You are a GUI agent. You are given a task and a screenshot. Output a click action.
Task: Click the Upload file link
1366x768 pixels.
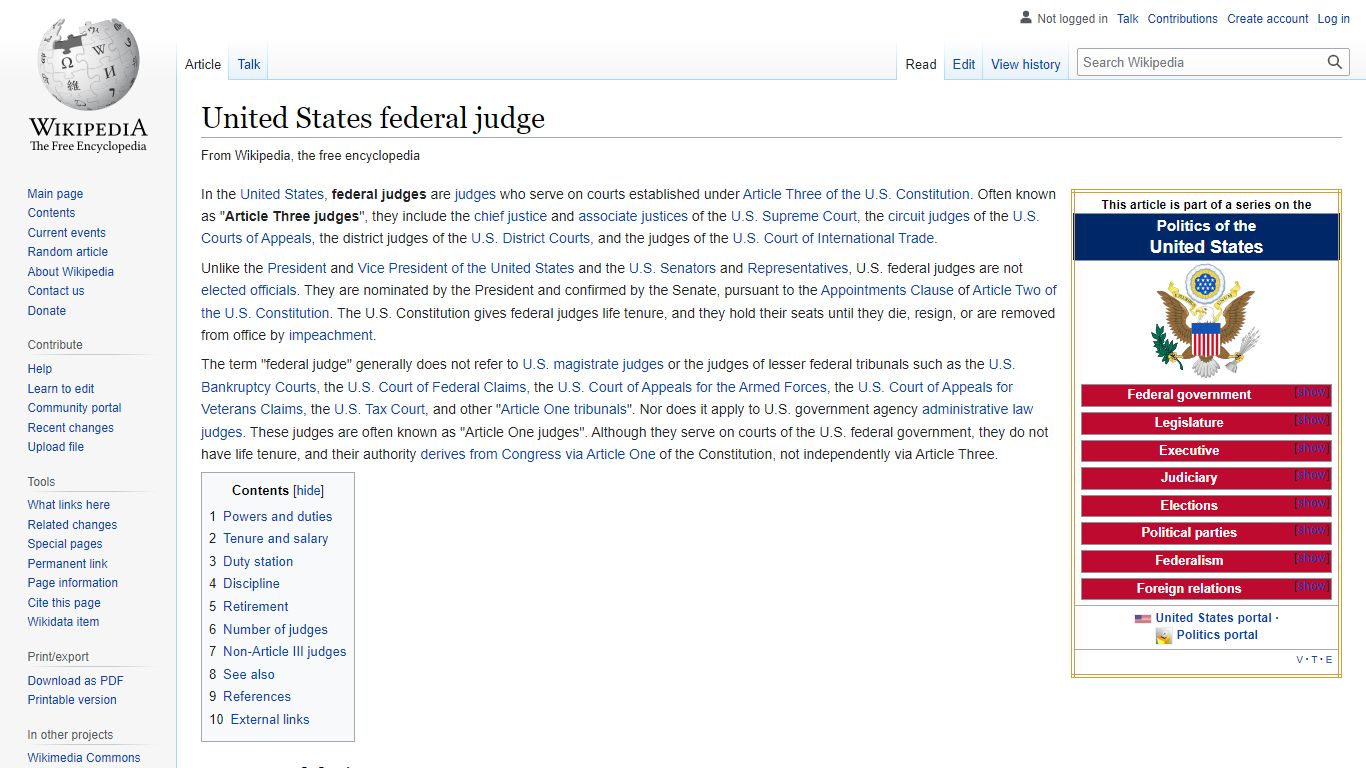click(56, 447)
